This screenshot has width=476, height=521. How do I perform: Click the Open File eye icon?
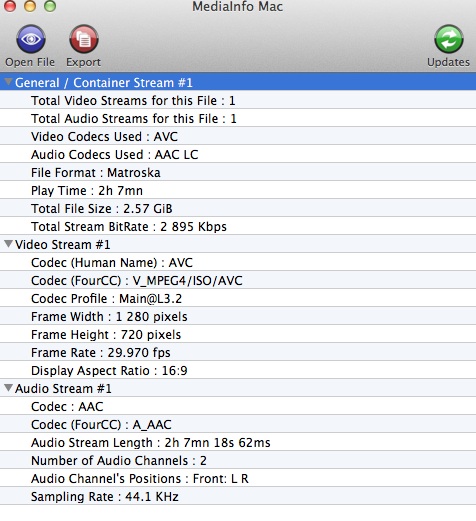31,39
